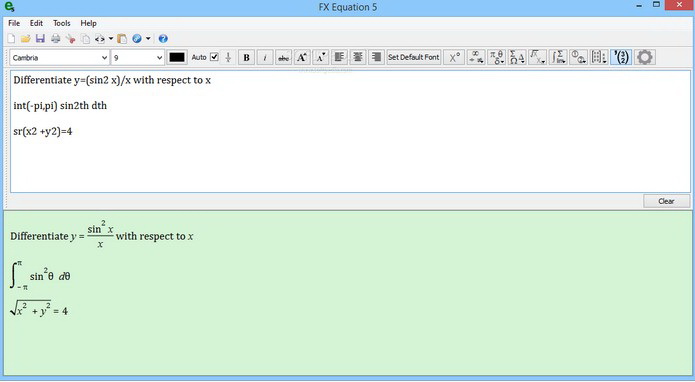Save the equation with the floppy disk icon

40,39
